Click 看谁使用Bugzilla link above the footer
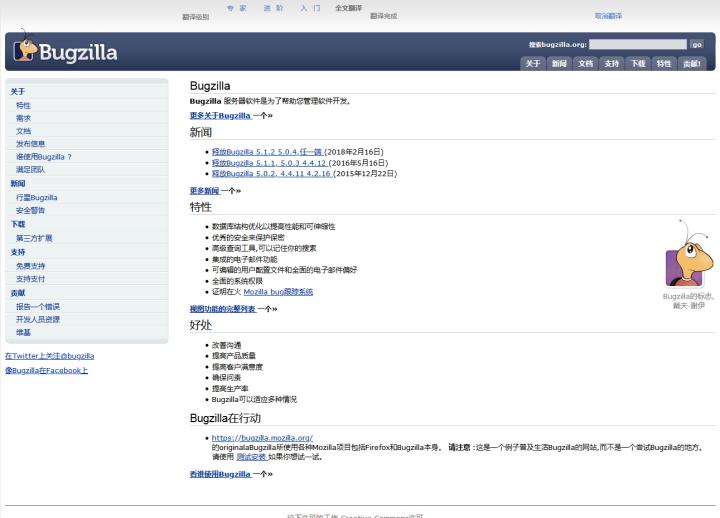This screenshot has width=720, height=518. coord(220,474)
